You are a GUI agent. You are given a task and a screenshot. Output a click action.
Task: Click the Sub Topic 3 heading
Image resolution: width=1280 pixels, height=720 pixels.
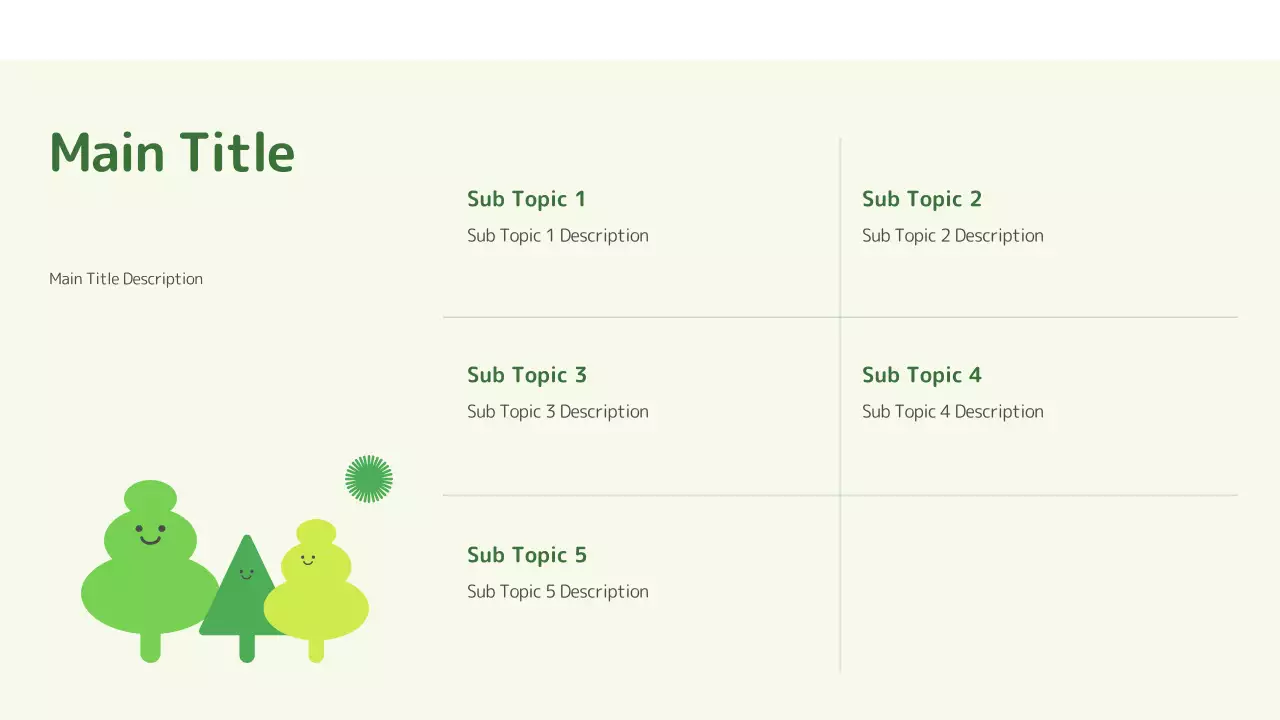tap(526, 375)
